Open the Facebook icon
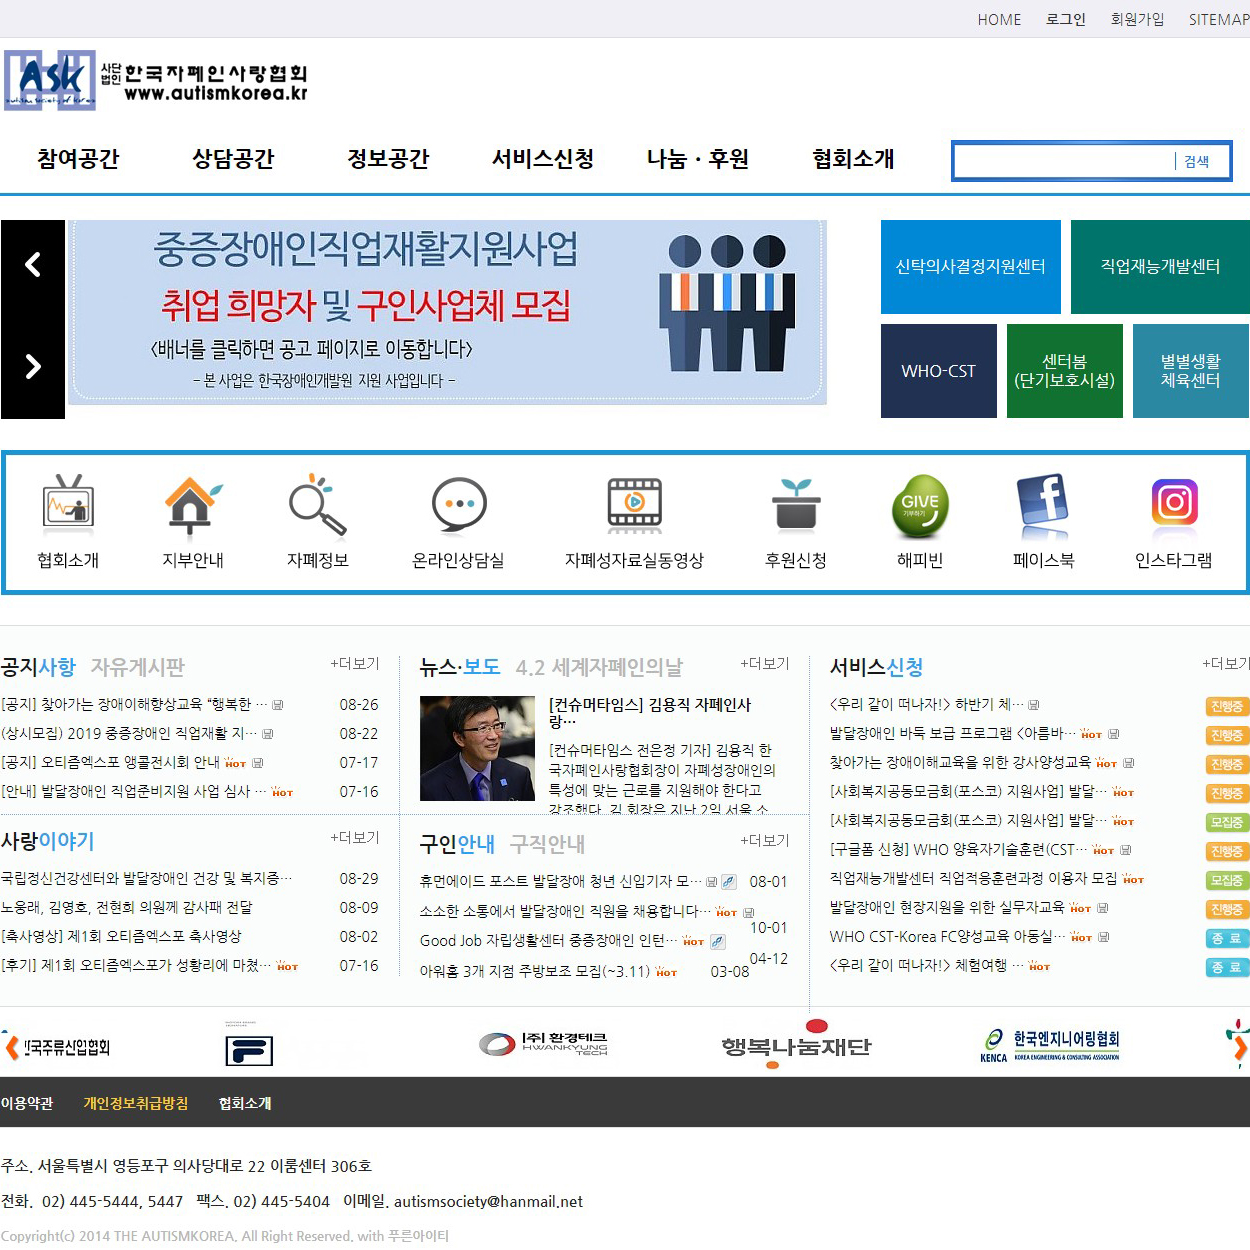This screenshot has height=1250, width=1250. point(1043,503)
